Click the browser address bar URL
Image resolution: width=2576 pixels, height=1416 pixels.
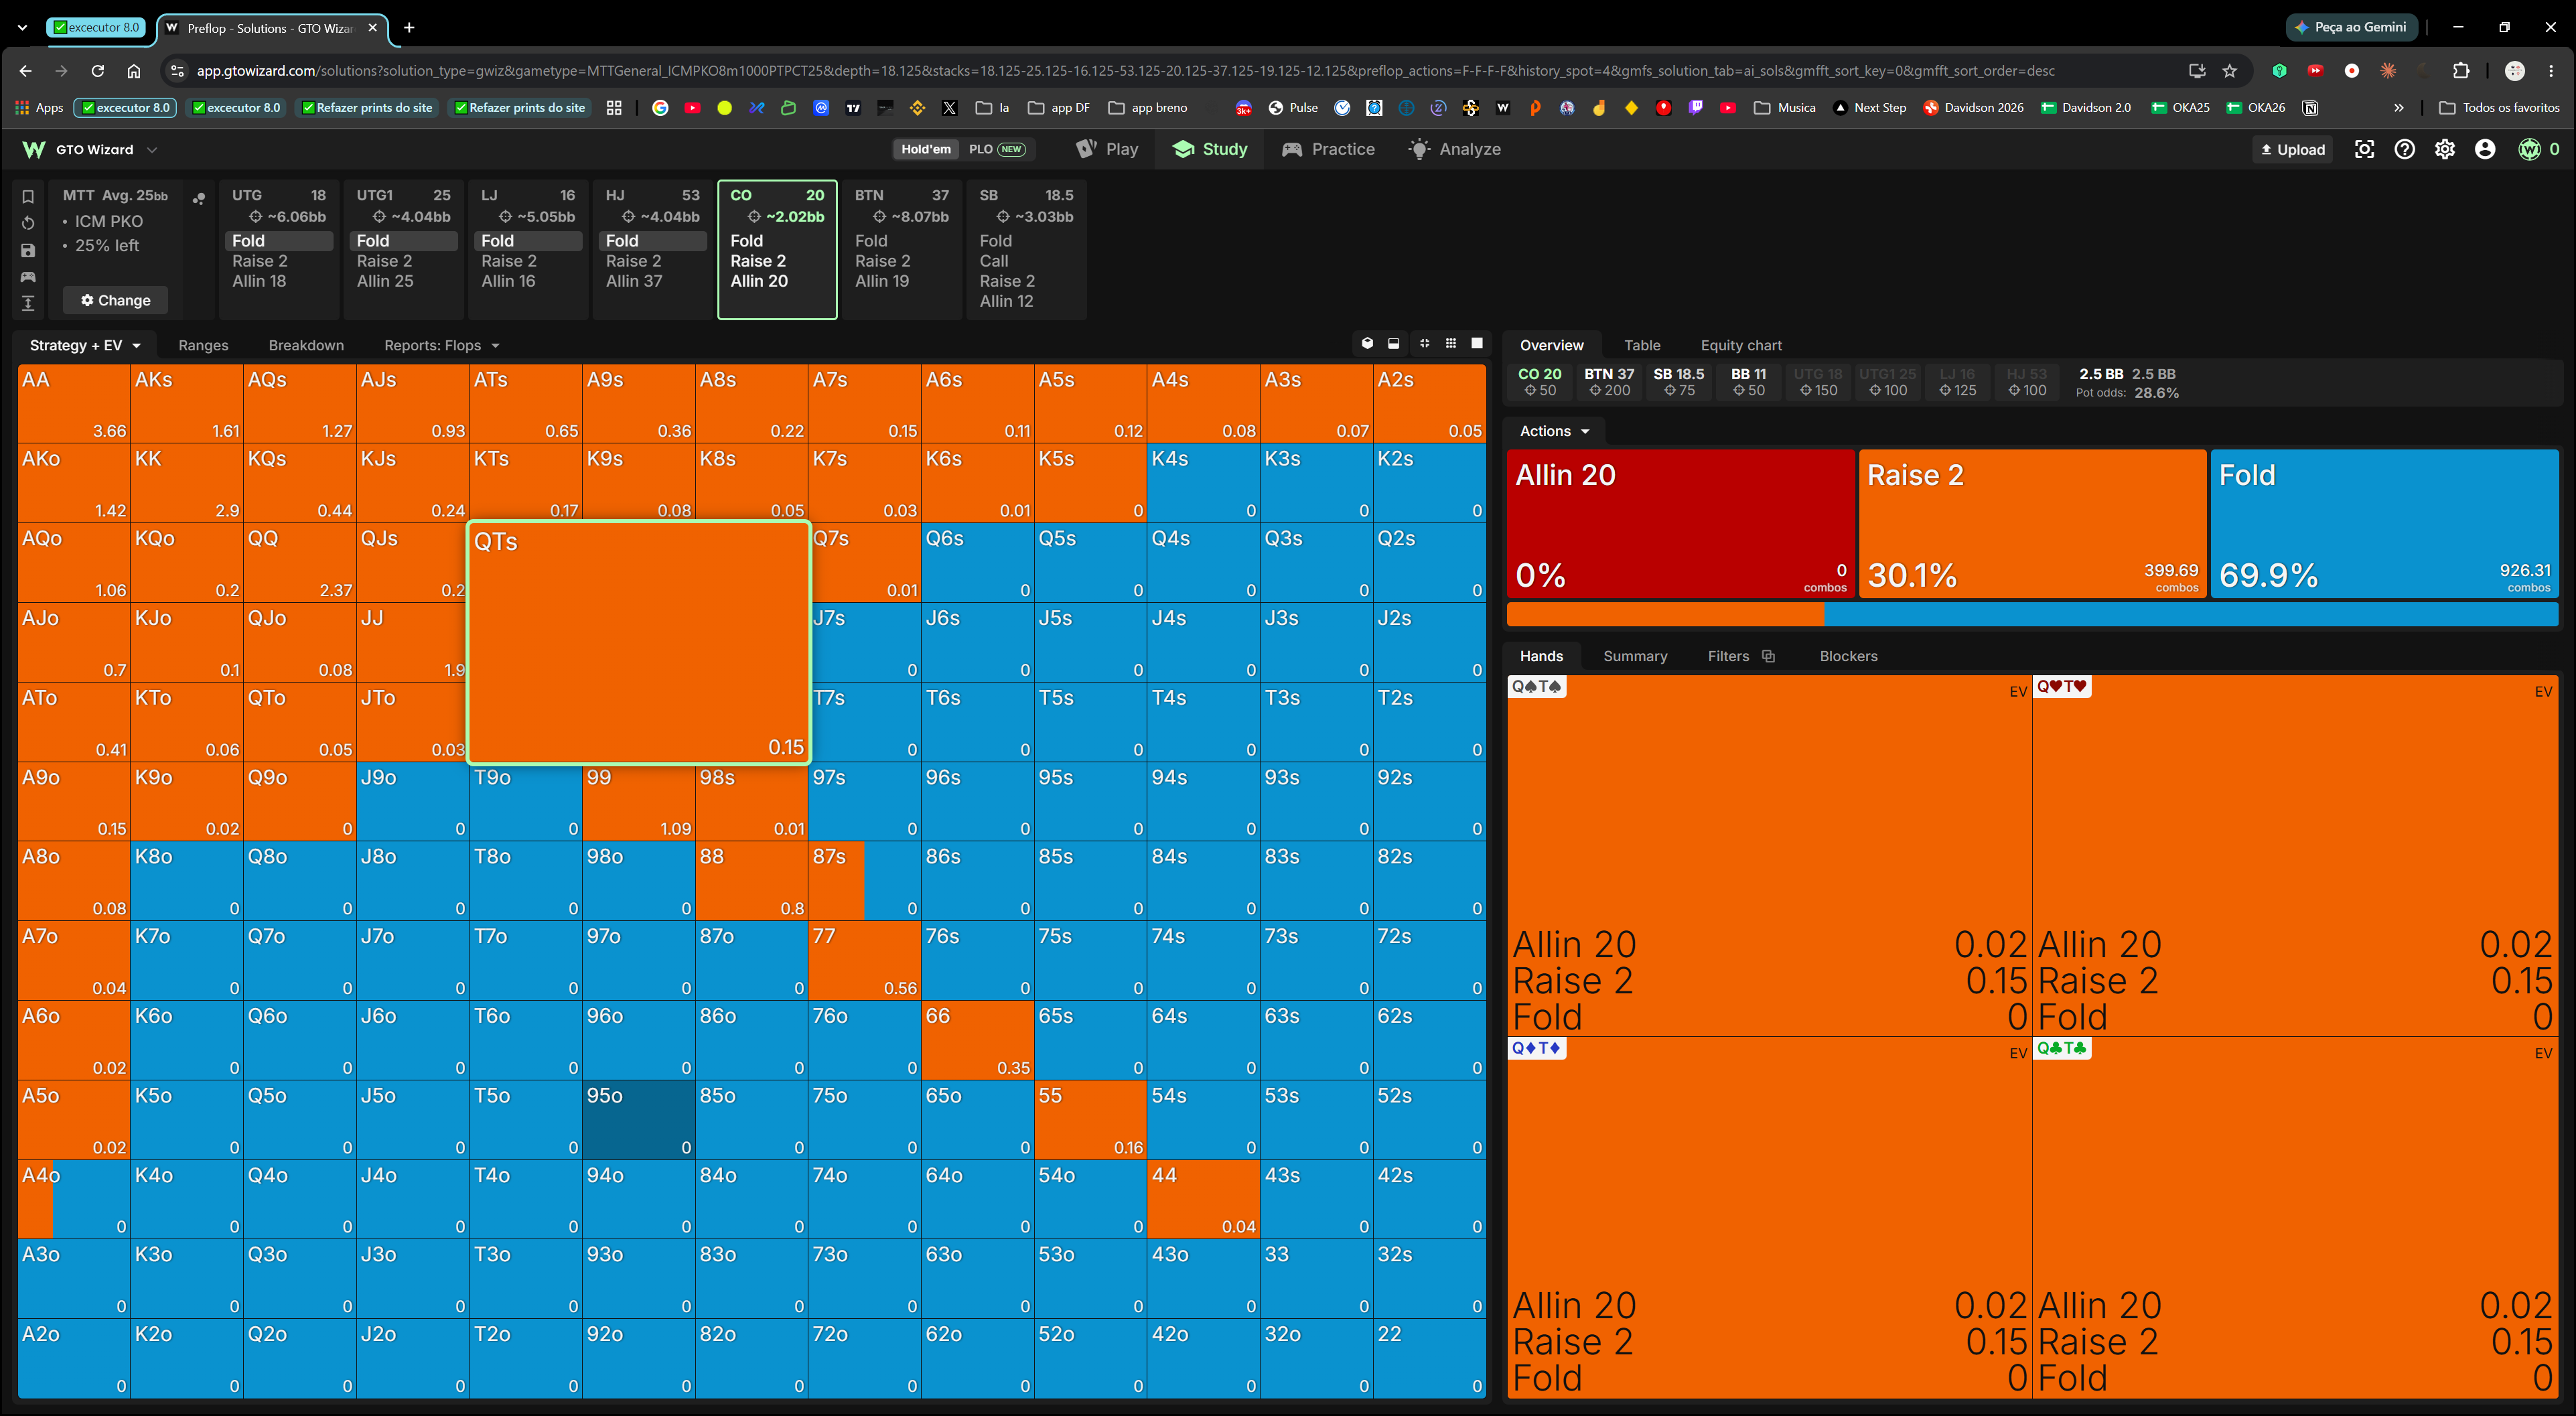(x=1125, y=71)
